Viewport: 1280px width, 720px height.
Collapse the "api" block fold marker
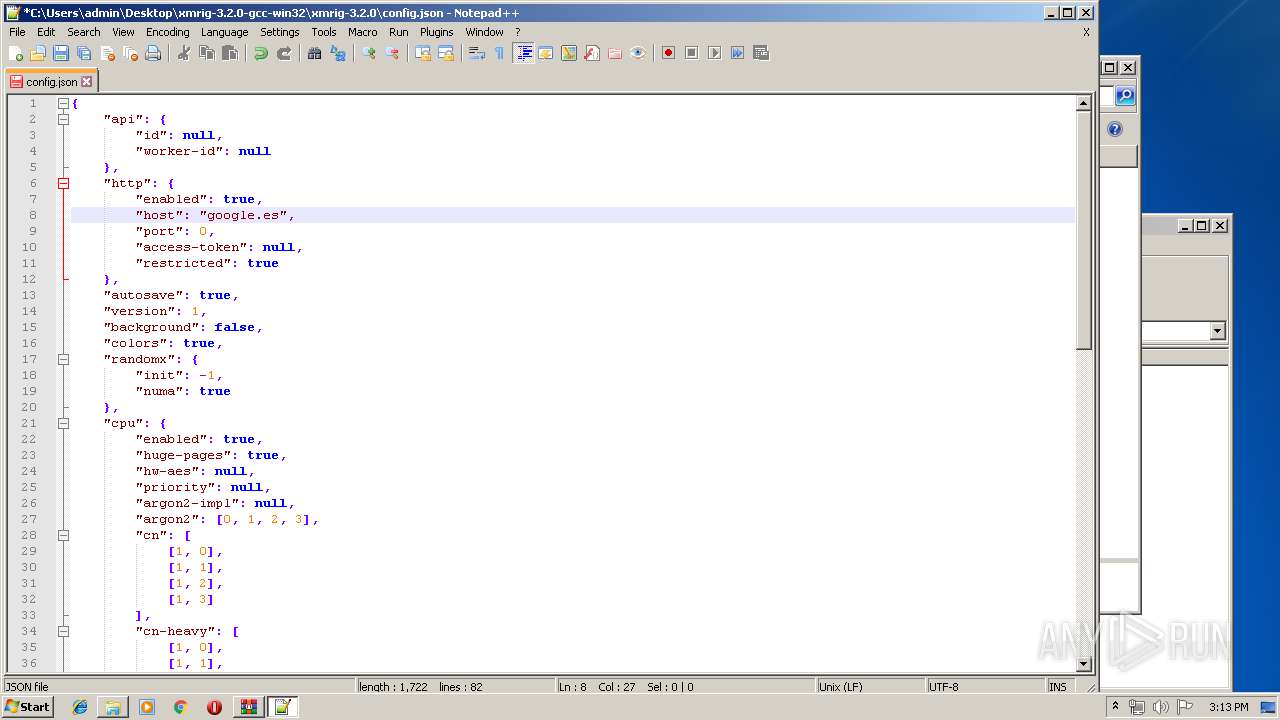click(63, 119)
